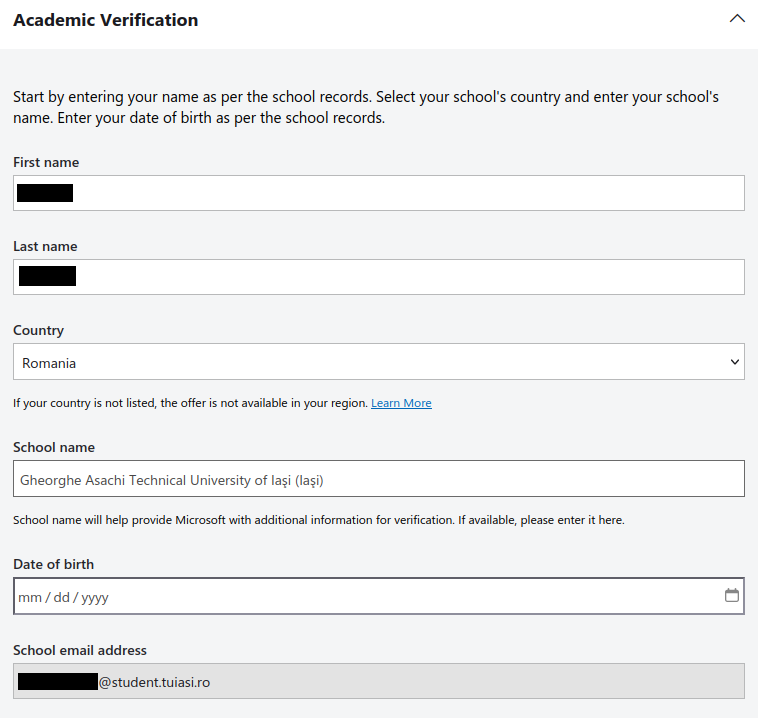
Task: Collapse the Academic Verification section chevron
Action: 737,19
